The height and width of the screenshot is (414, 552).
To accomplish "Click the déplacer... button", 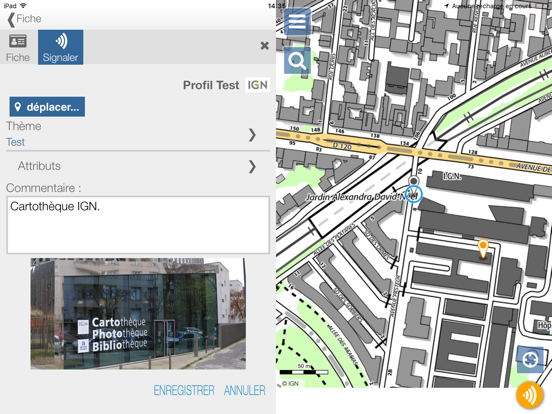I will click(x=47, y=107).
